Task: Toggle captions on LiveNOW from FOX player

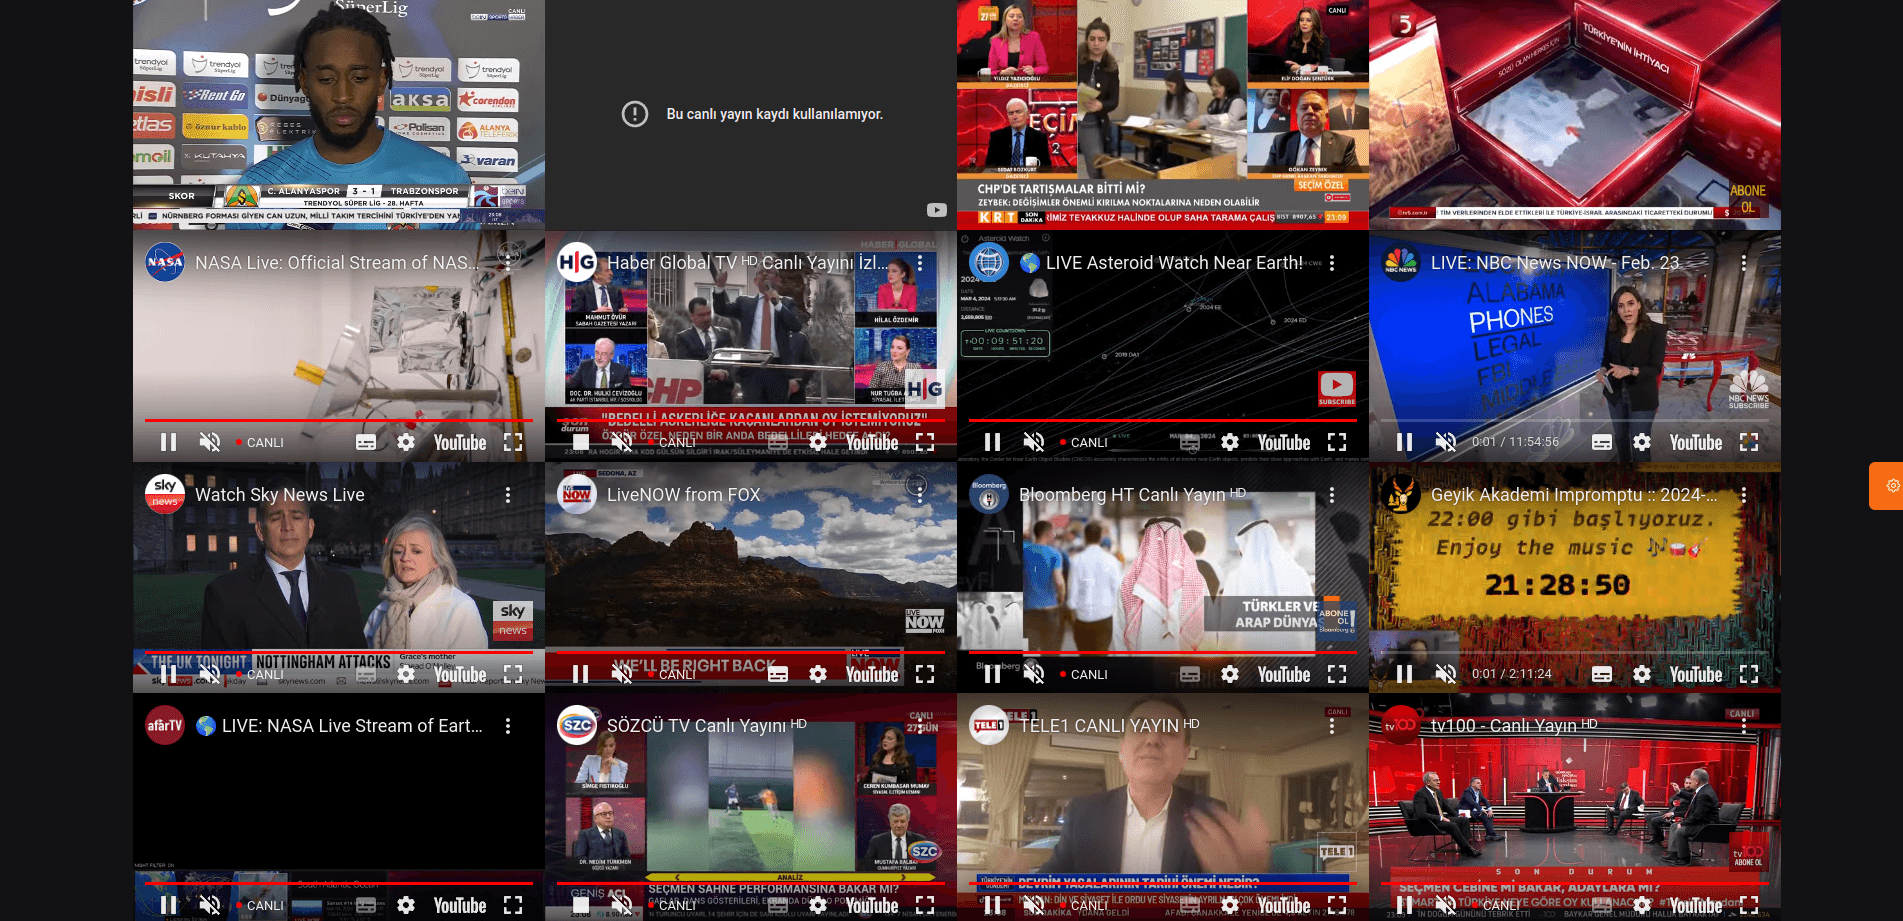Action: tap(778, 674)
